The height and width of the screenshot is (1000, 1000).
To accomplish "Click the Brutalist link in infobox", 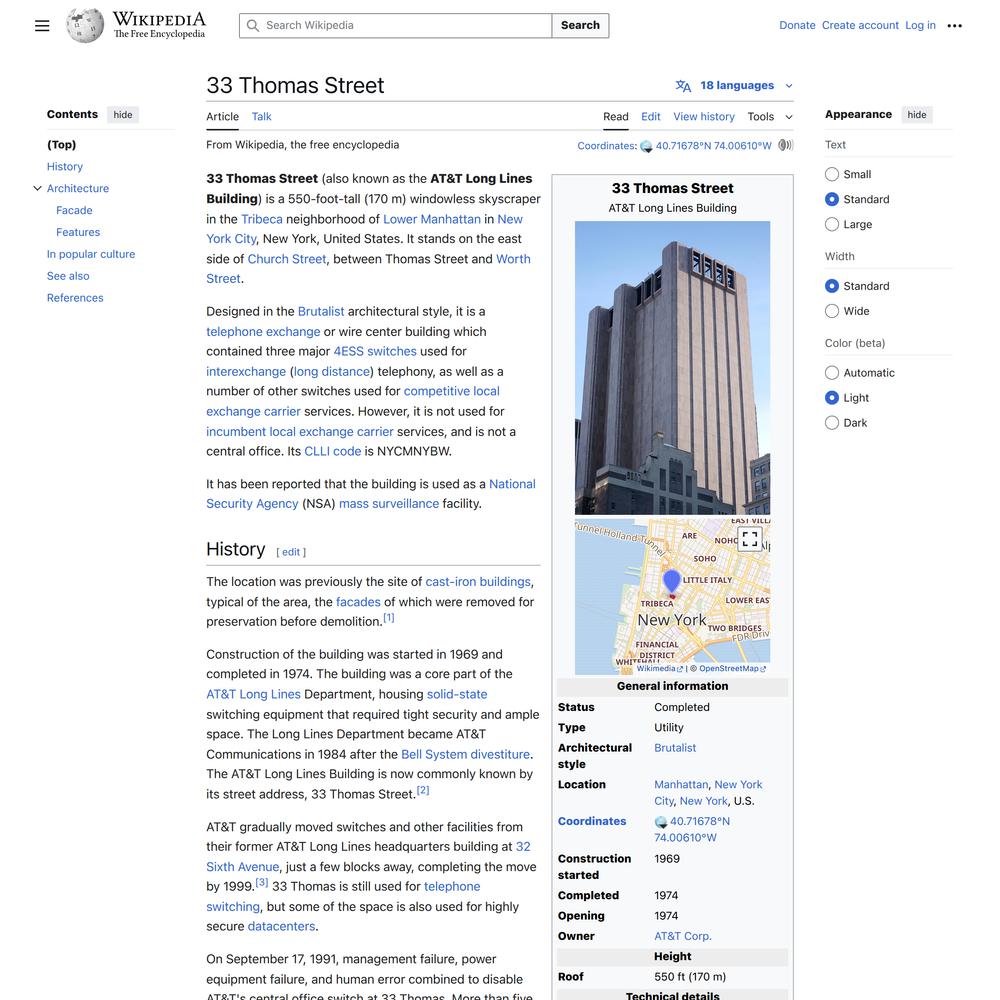I will (675, 748).
